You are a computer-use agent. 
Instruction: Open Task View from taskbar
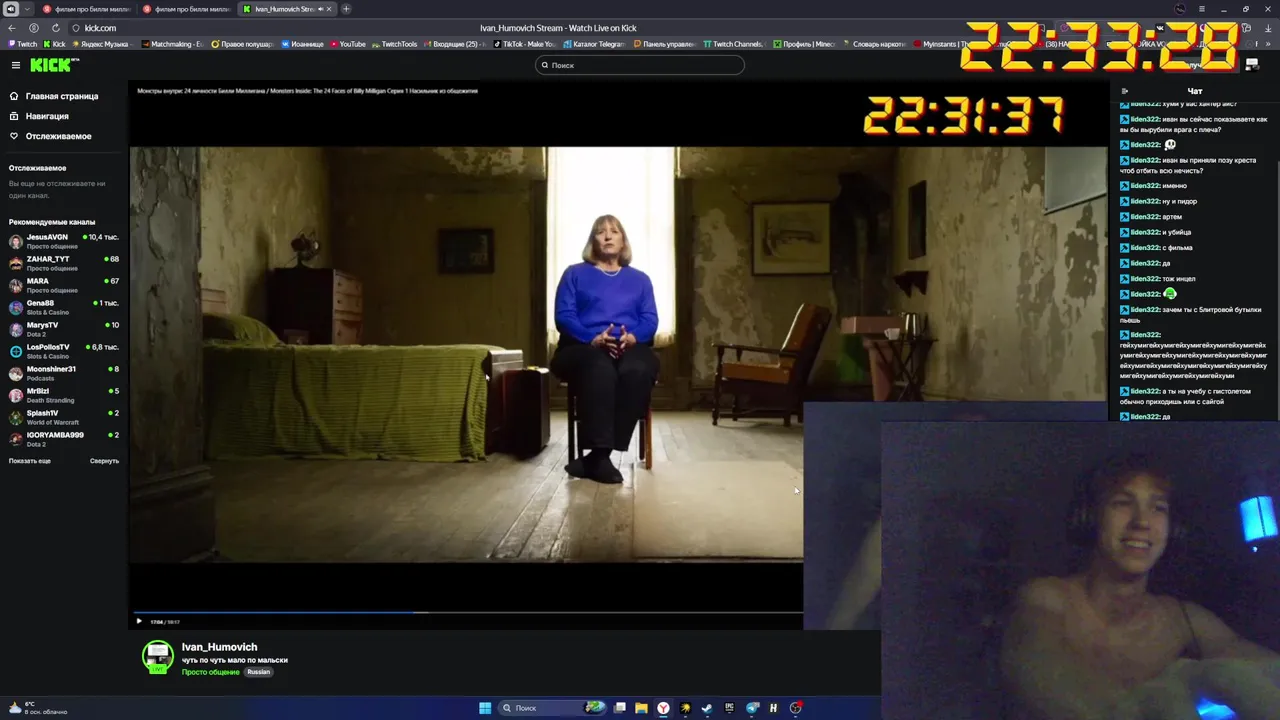(620, 708)
